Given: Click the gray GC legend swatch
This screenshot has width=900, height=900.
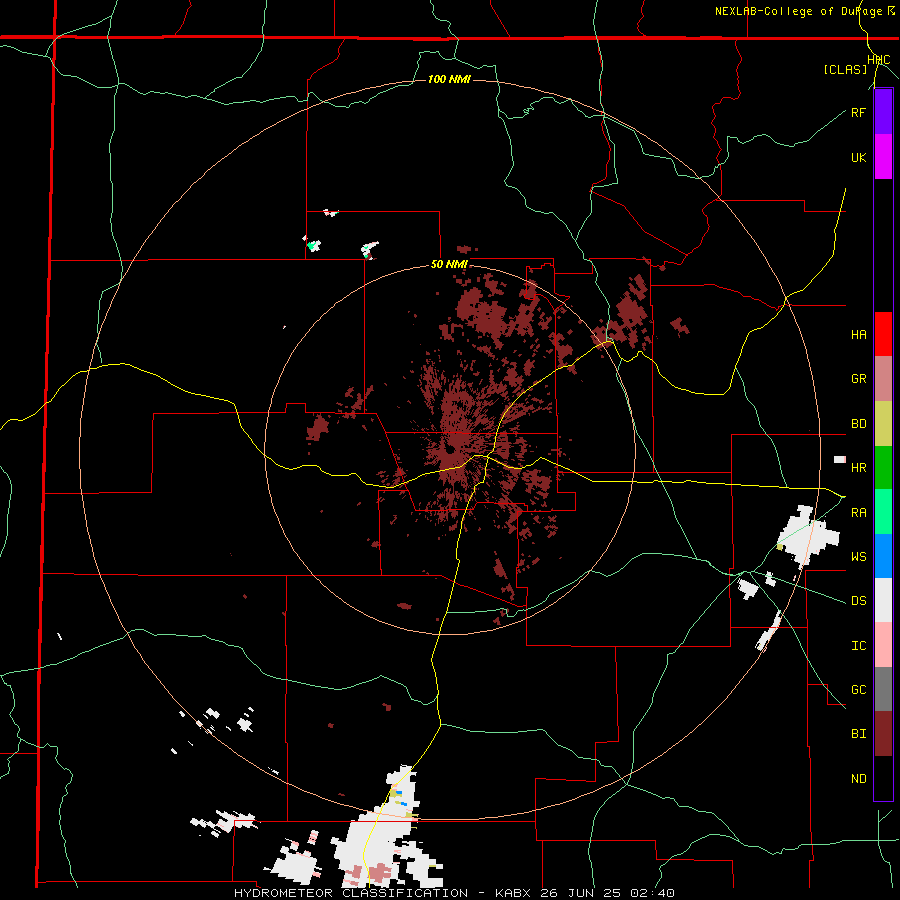Looking at the screenshot, I should (x=883, y=689).
